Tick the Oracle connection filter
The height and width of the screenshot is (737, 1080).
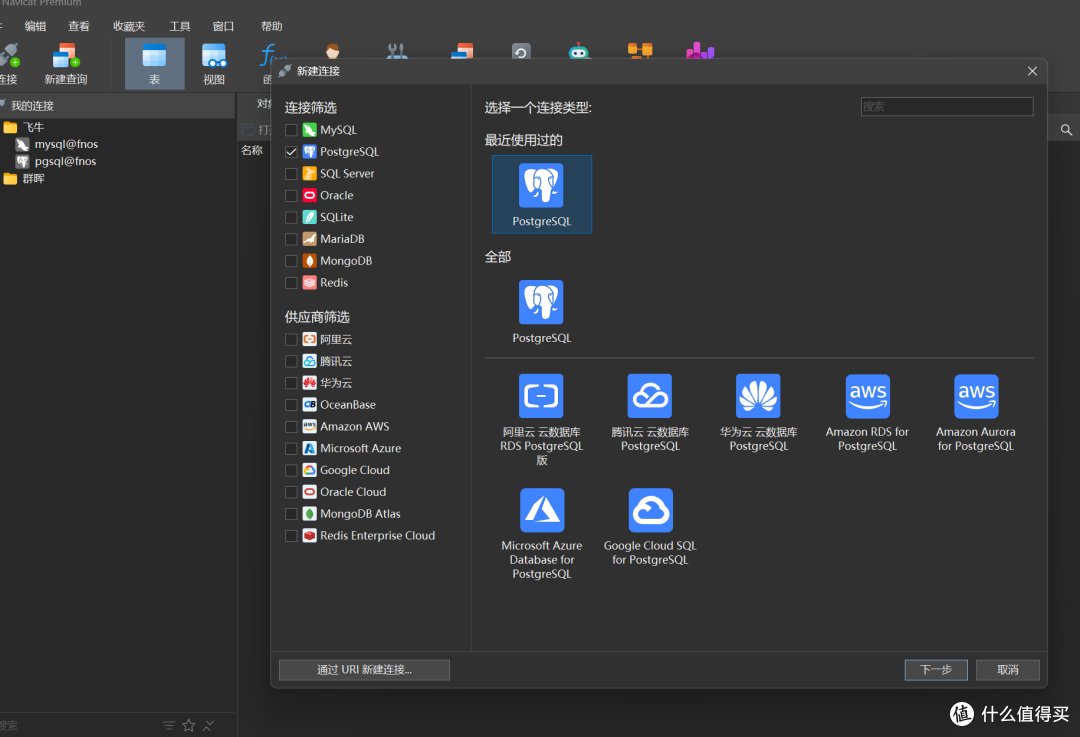point(291,196)
